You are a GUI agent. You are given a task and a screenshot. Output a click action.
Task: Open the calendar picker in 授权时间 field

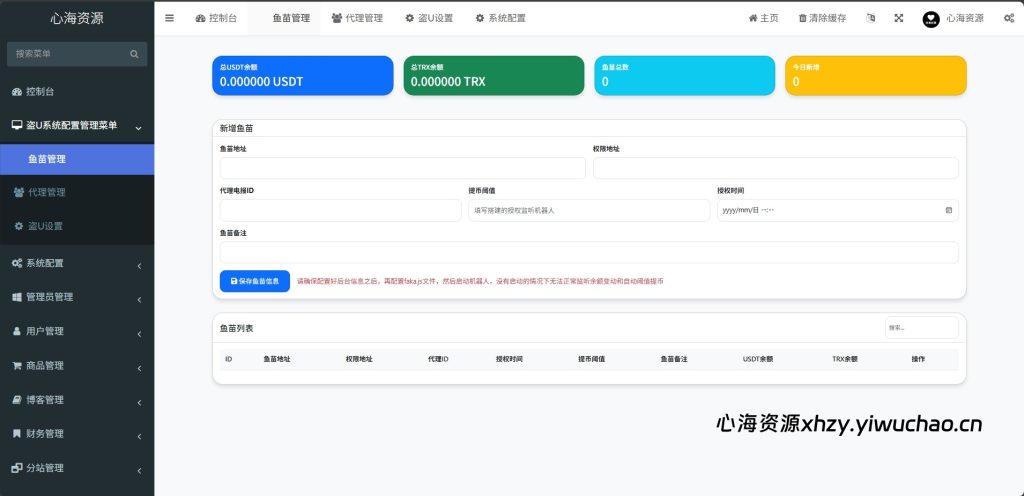coord(948,210)
